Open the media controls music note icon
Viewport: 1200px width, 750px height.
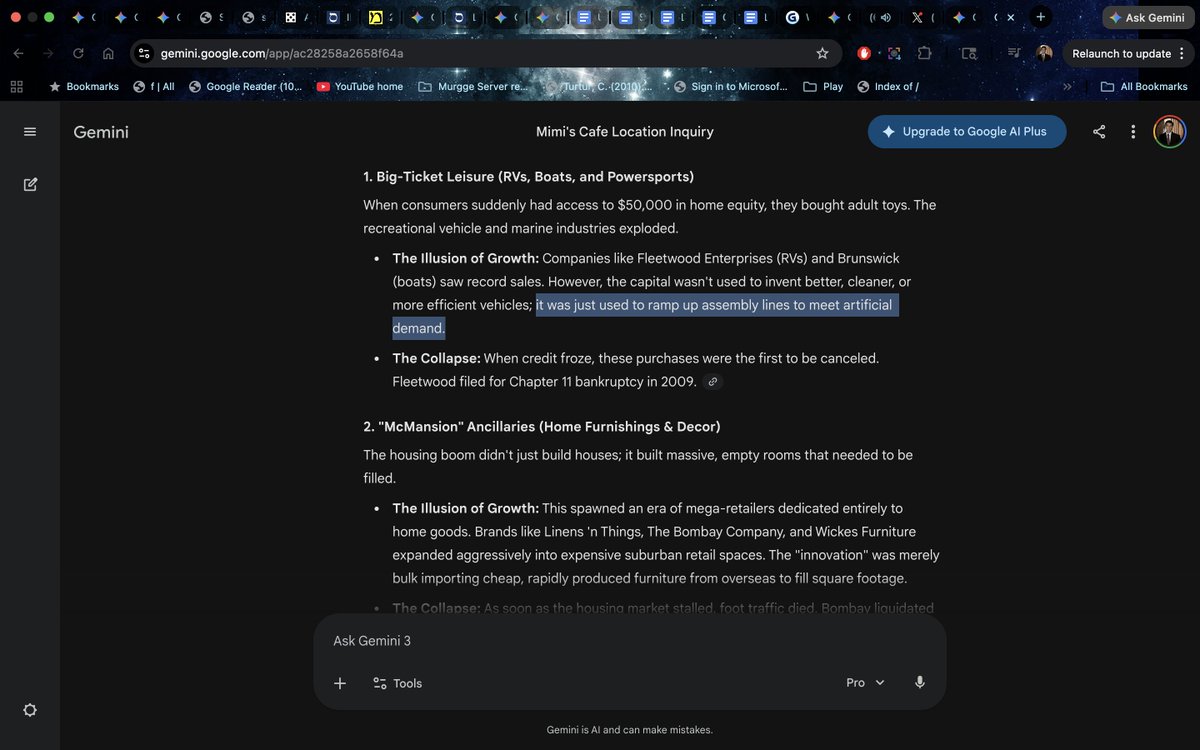[x=1014, y=54]
